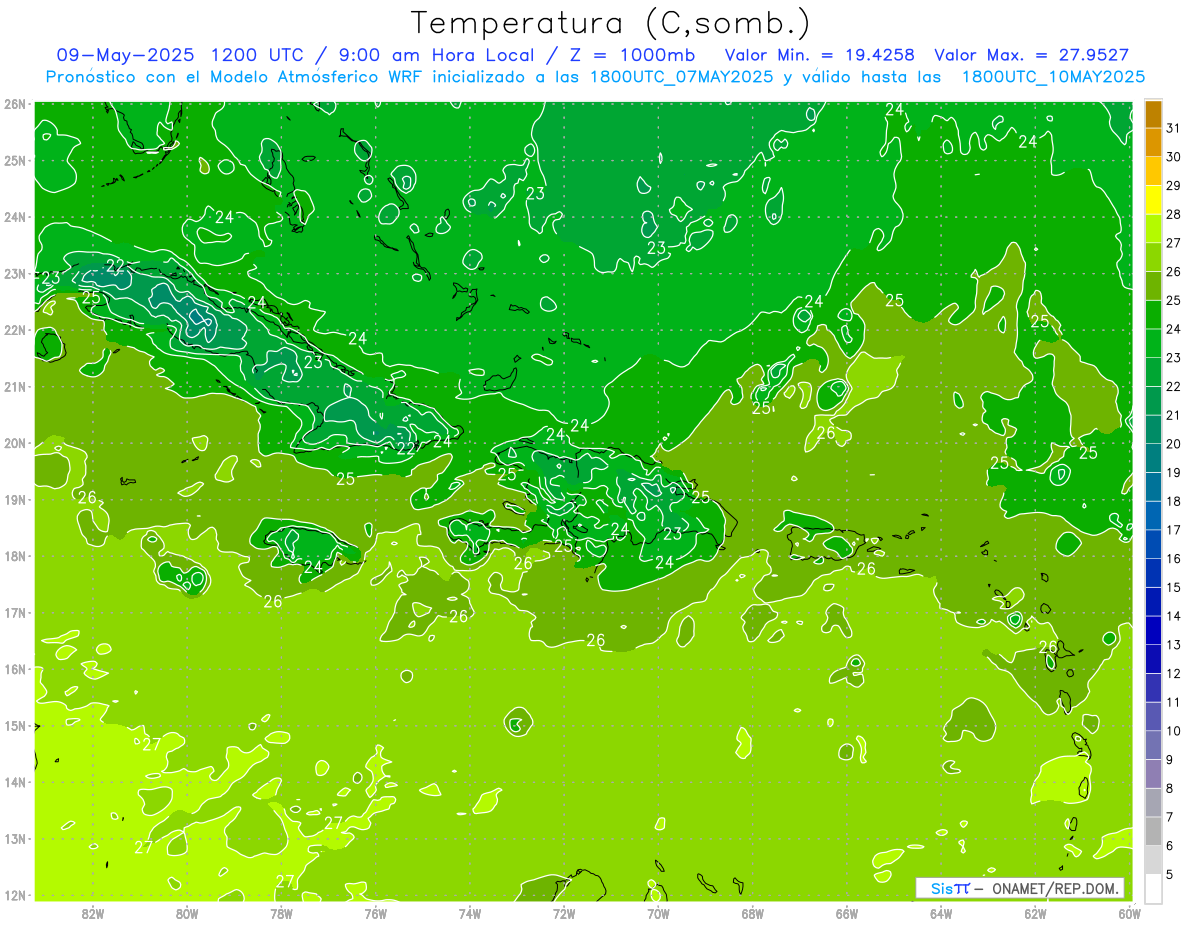The width and height of the screenshot is (1200, 927).
Task: Click the '70W' longitude axis label
Action: (658, 913)
